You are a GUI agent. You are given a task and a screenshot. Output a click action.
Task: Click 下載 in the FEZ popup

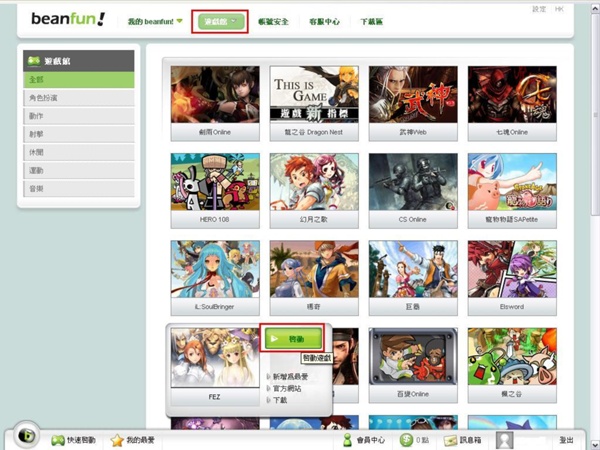click(x=280, y=400)
